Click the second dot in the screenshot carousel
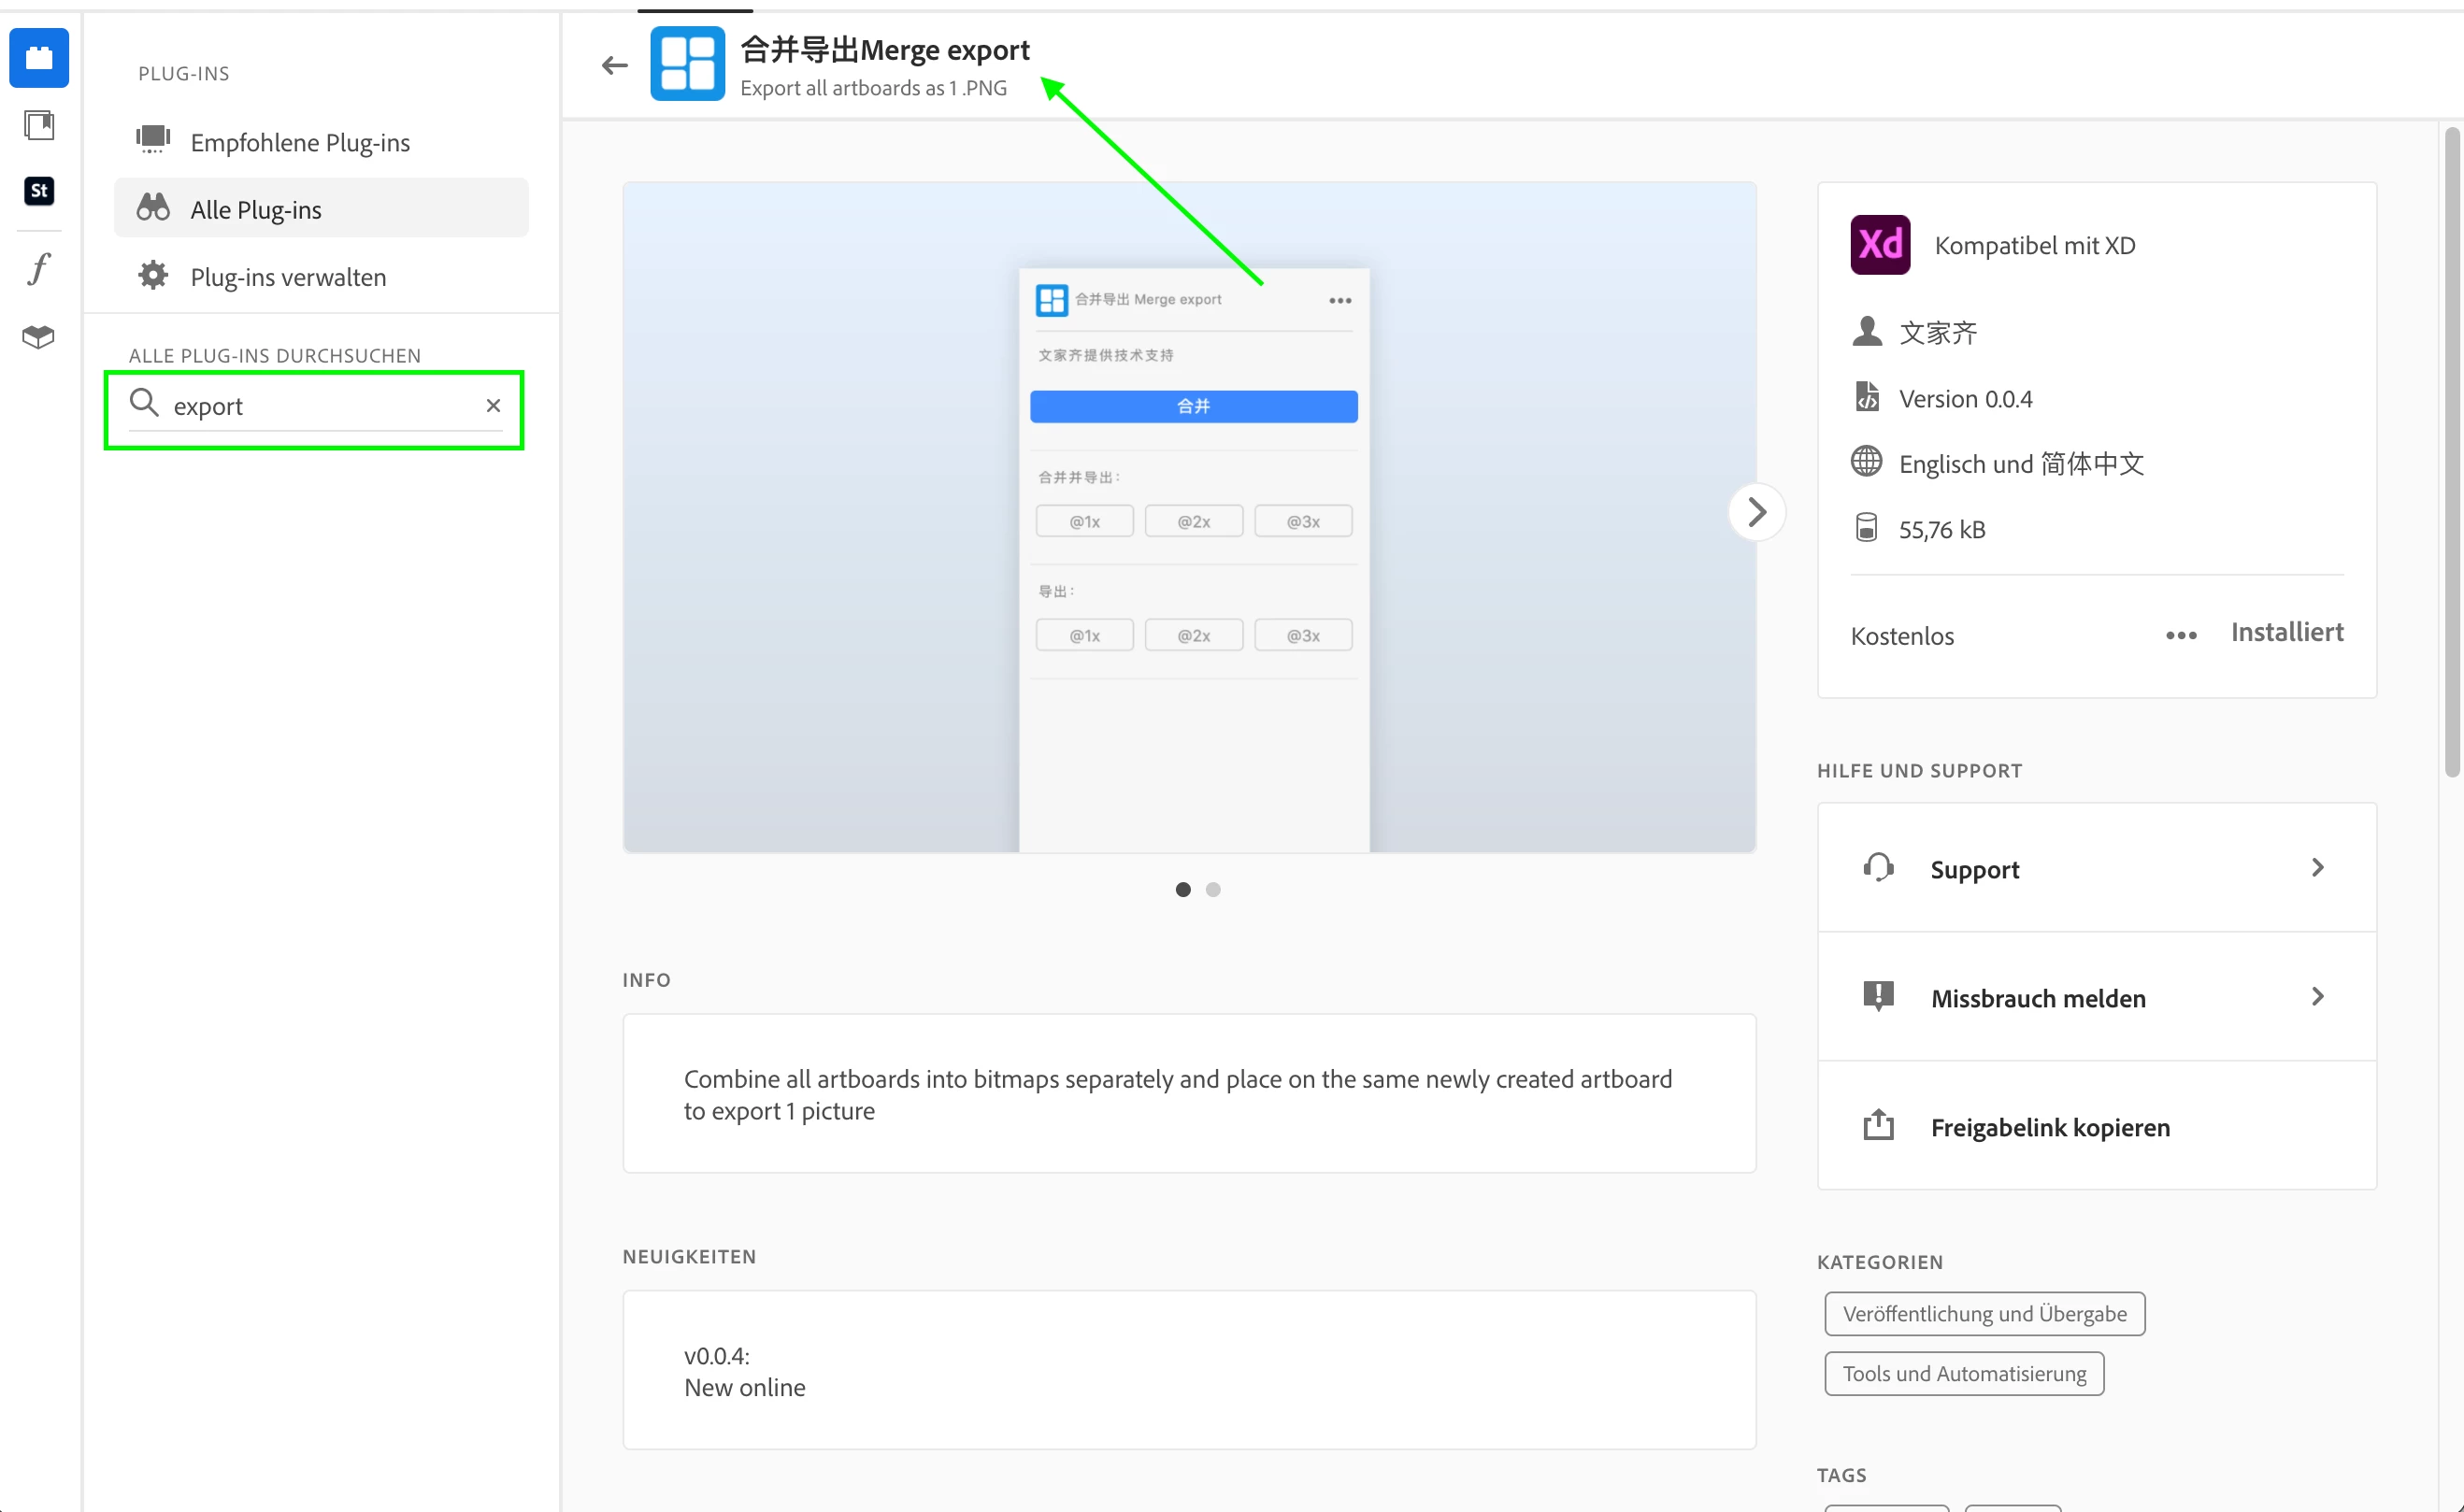The width and height of the screenshot is (2464, 1512). click(x=1213, y=889)
